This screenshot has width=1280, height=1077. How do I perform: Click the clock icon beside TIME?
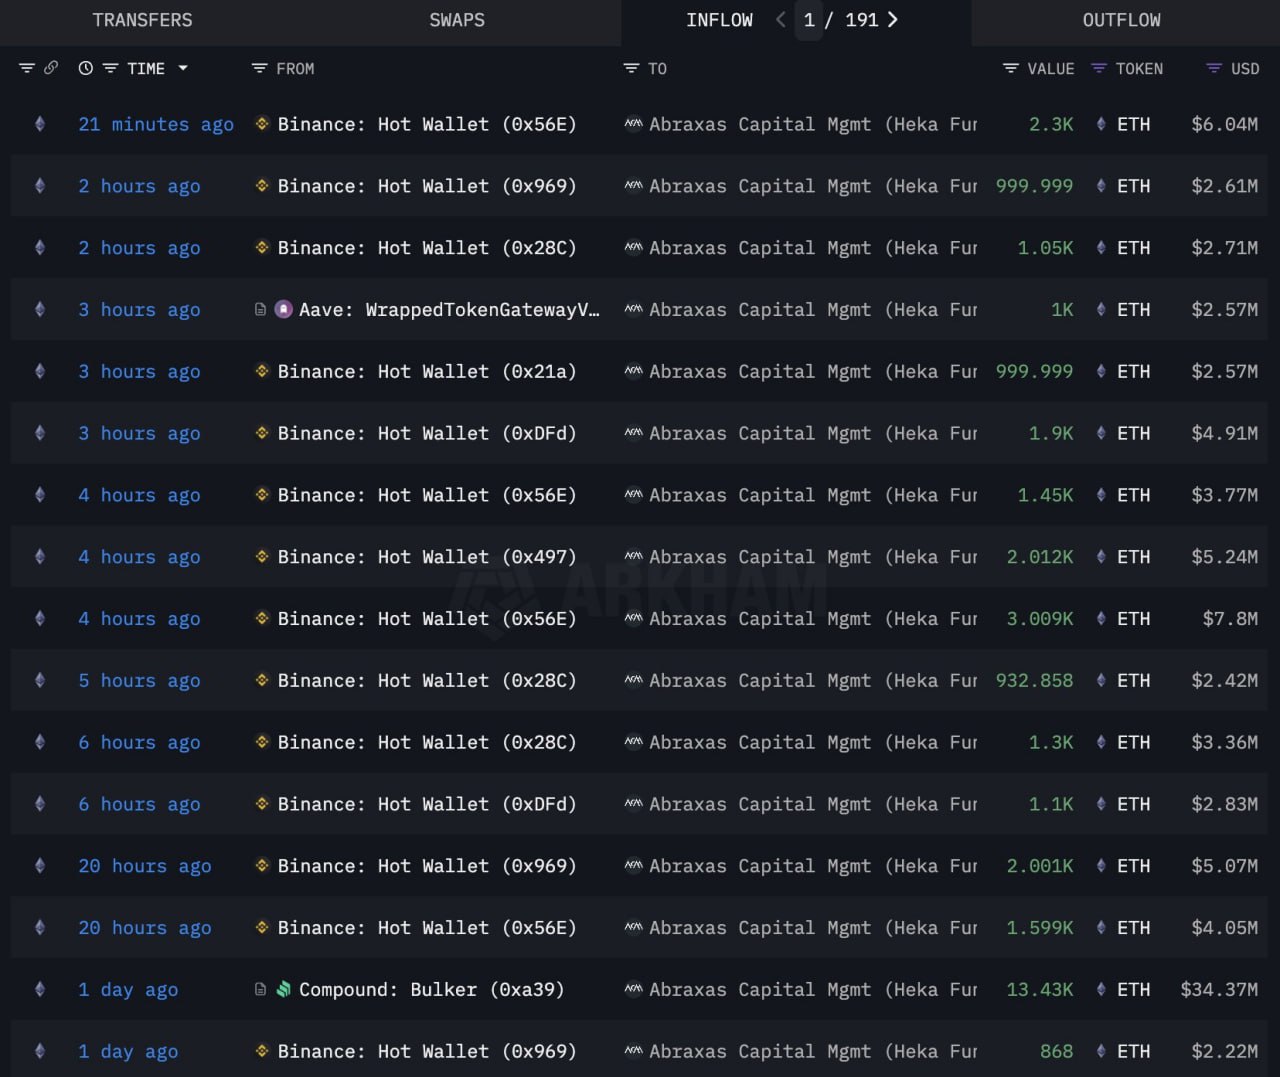(x=86, y=68)
